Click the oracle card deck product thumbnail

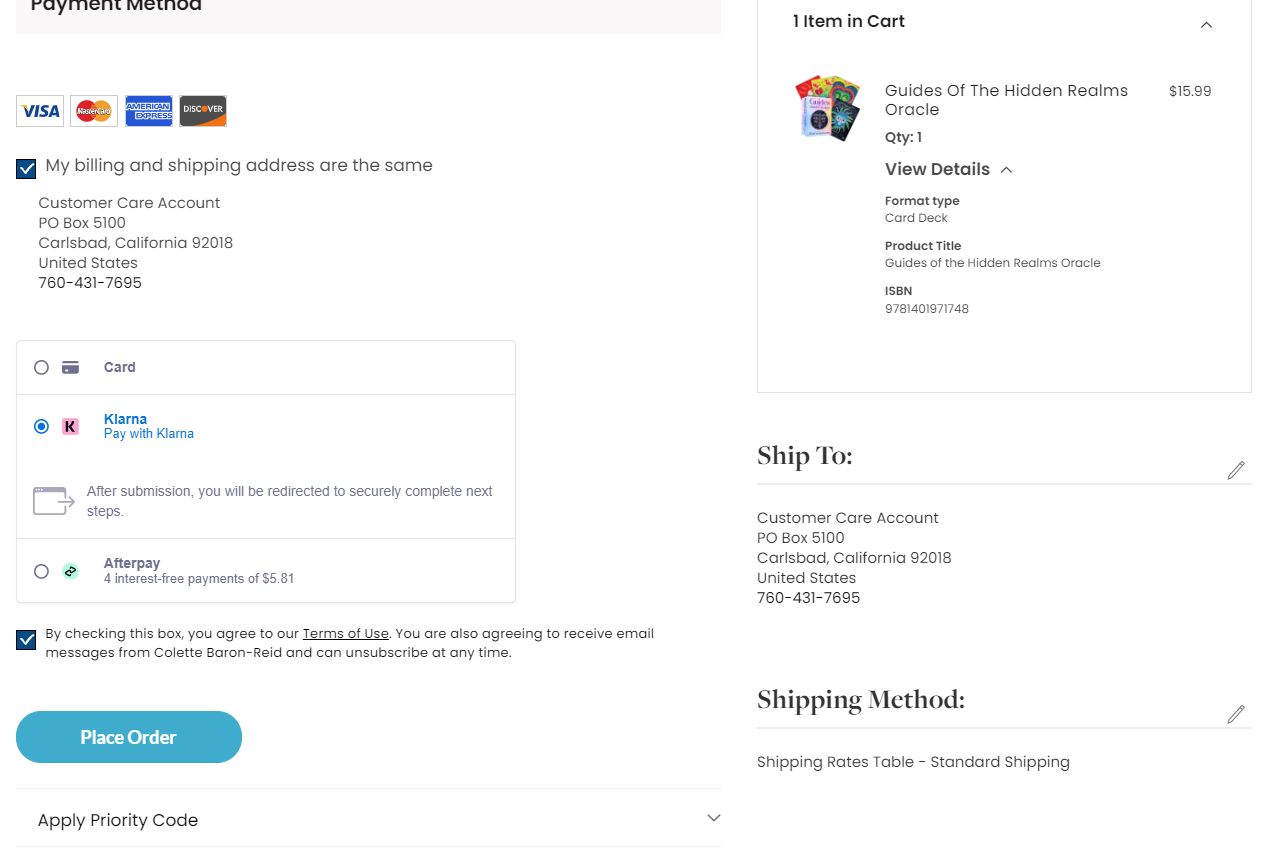828,108
